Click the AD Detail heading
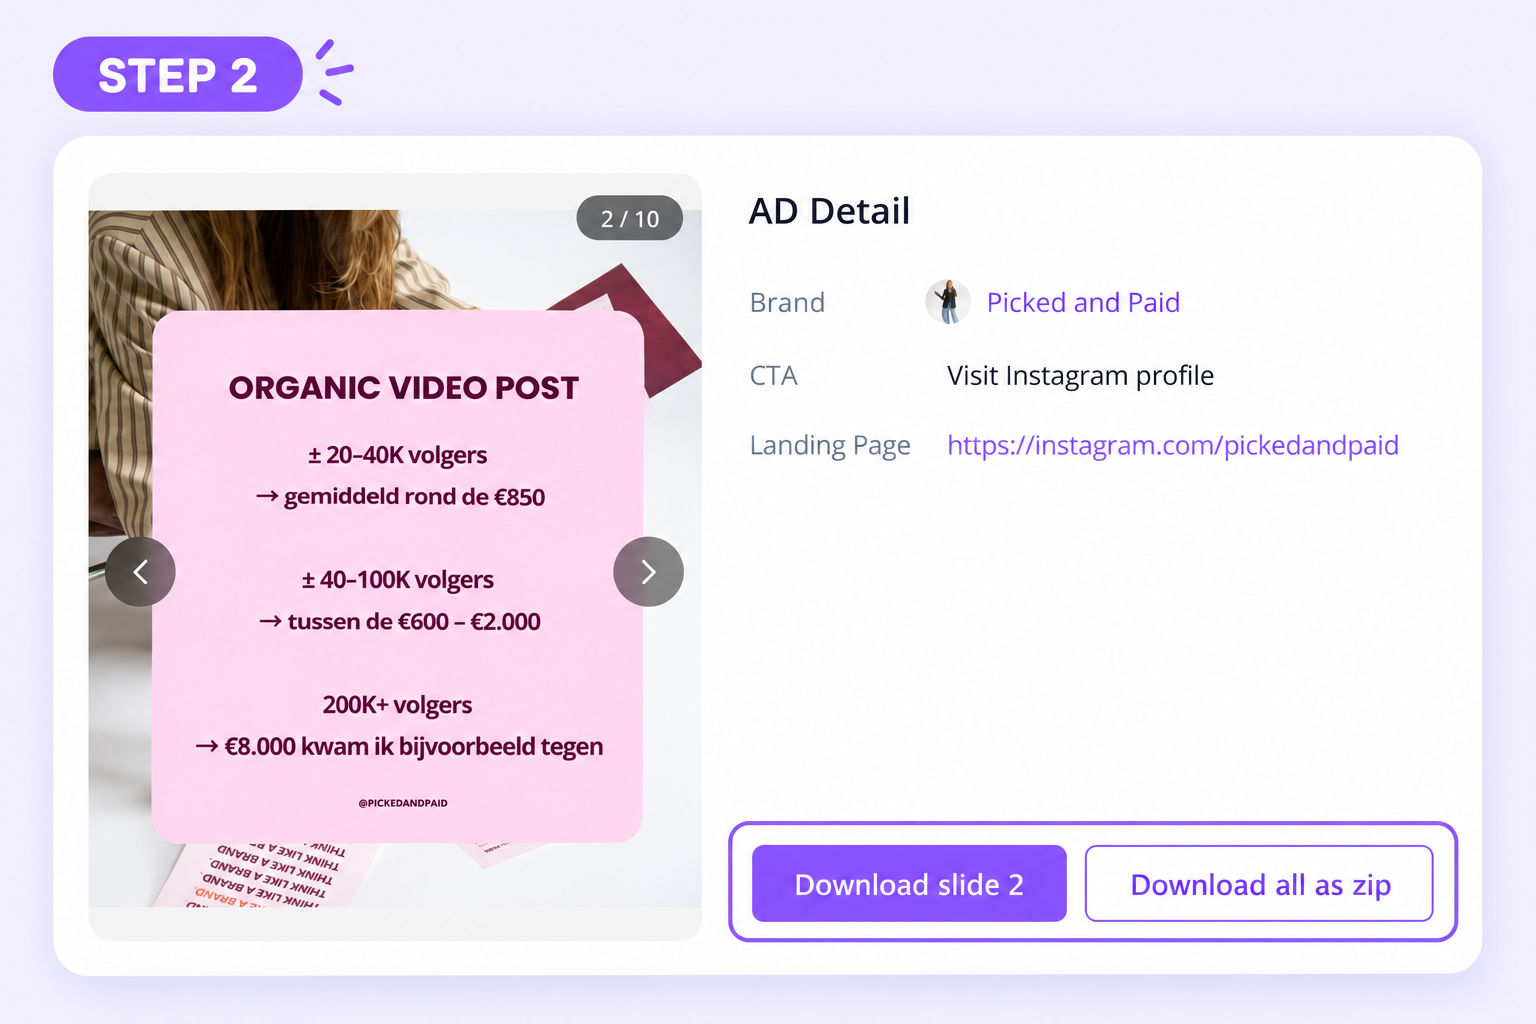Screen dimensions: 1536x1024 [830, 211]
